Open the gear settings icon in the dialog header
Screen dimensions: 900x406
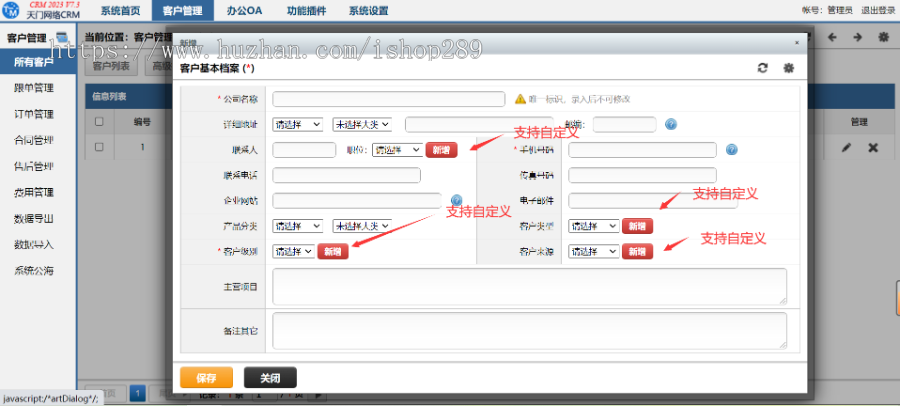point(789,68)
